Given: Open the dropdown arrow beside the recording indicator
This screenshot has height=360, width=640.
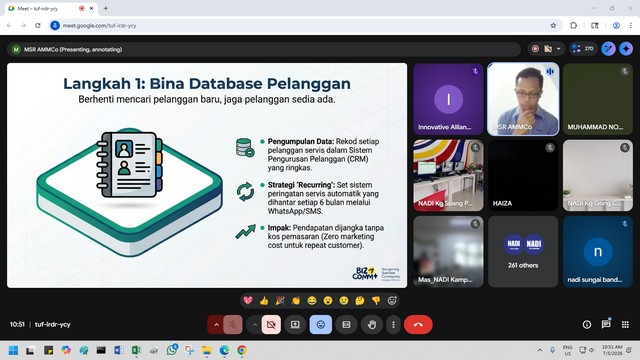Looking at the screenshot, I should click(x=558, y=49).
